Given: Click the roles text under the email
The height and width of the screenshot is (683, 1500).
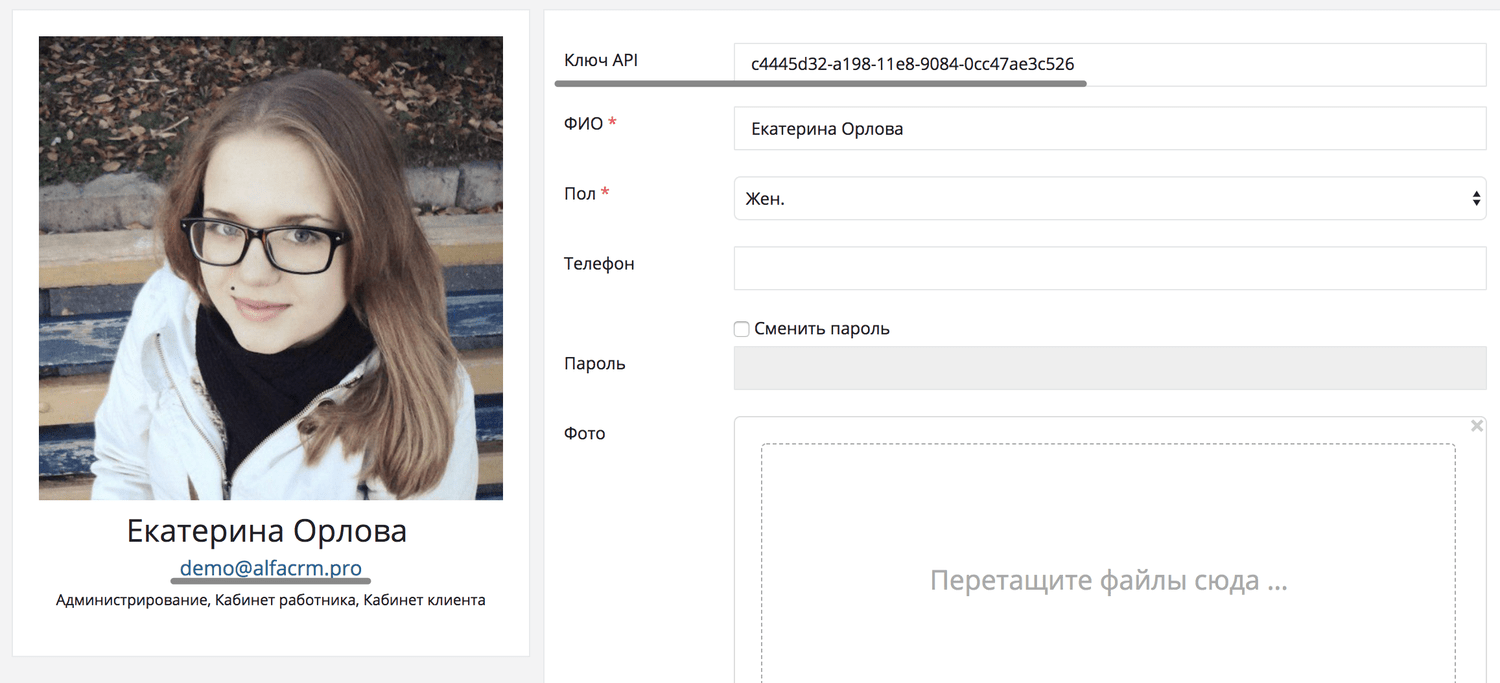Looking at the screenshot, I should [271, 600].
